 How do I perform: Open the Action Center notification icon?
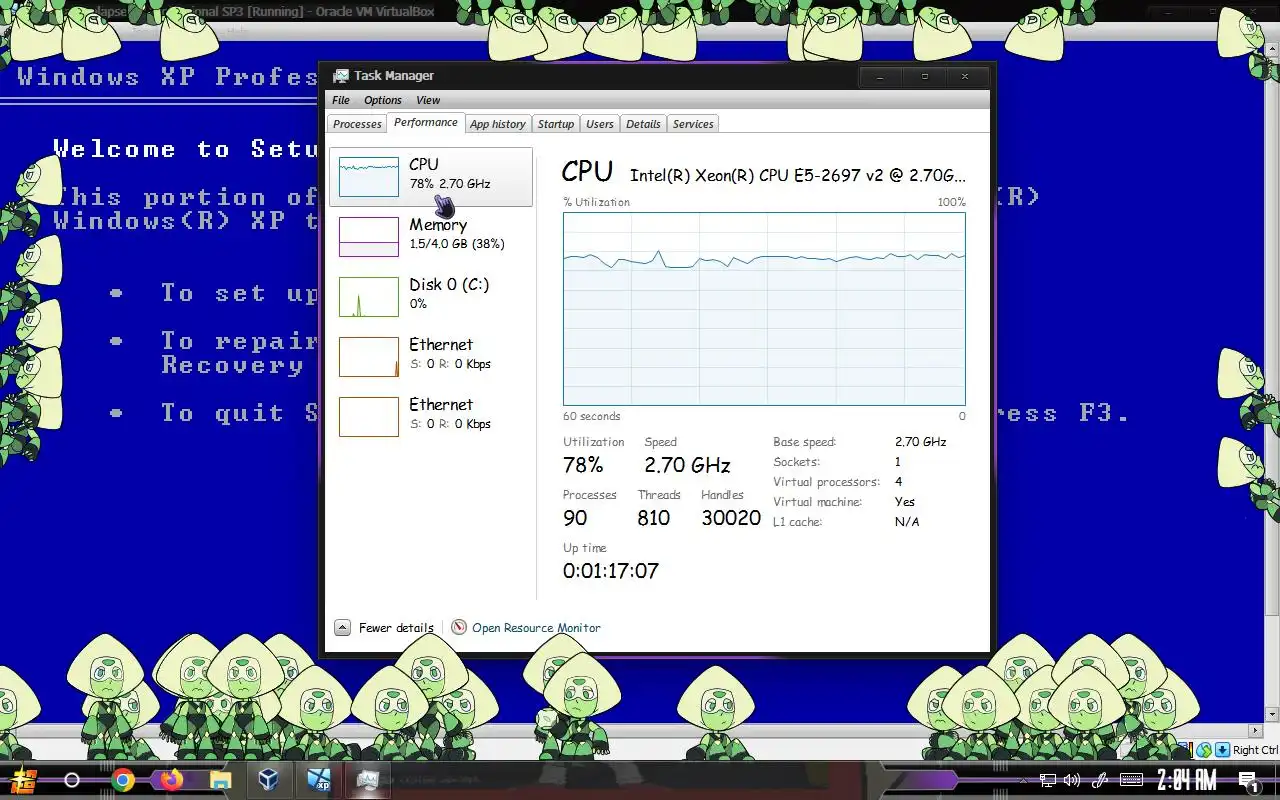1249,781
